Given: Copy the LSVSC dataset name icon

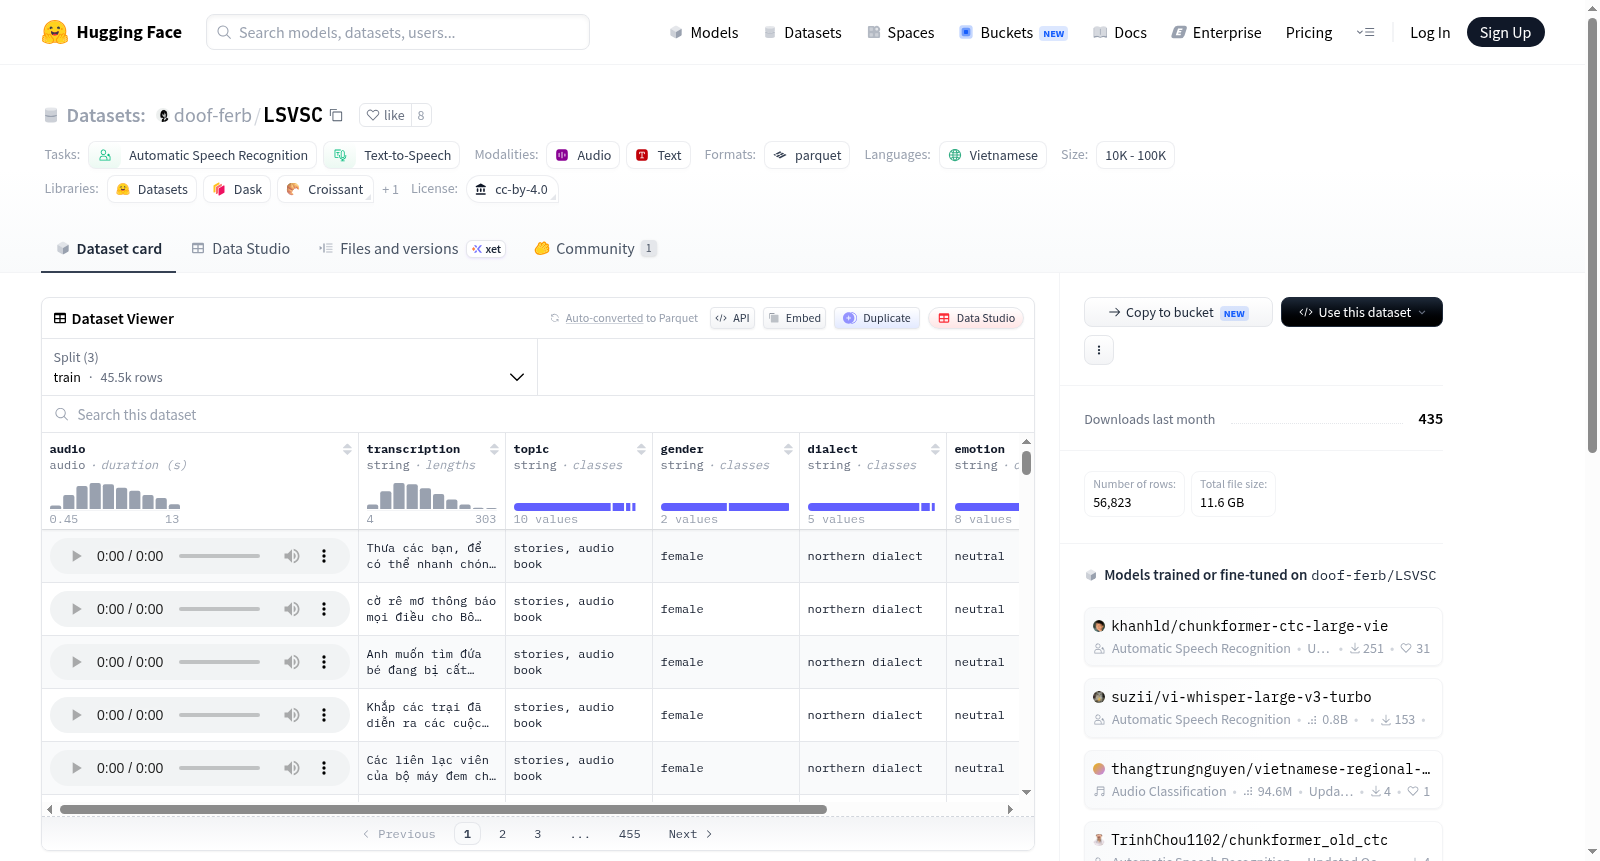Looking at the screenshot, I should point(336,115).
